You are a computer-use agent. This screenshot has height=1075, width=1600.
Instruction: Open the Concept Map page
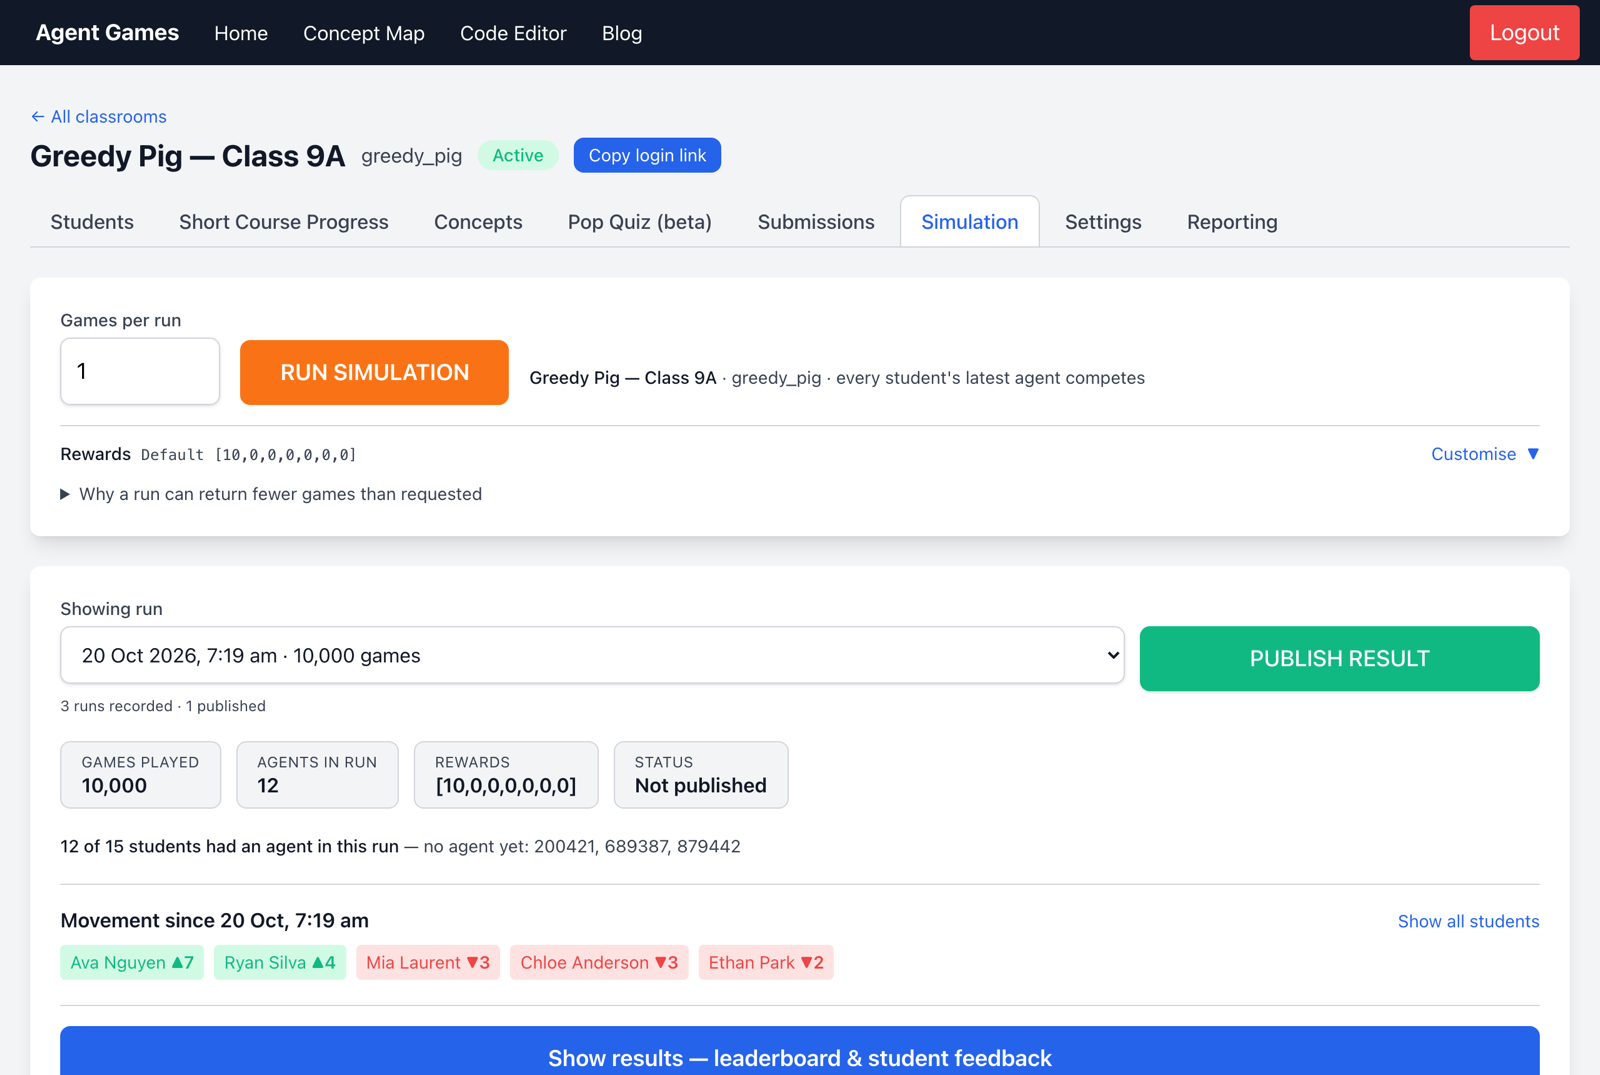coord(364,33)
